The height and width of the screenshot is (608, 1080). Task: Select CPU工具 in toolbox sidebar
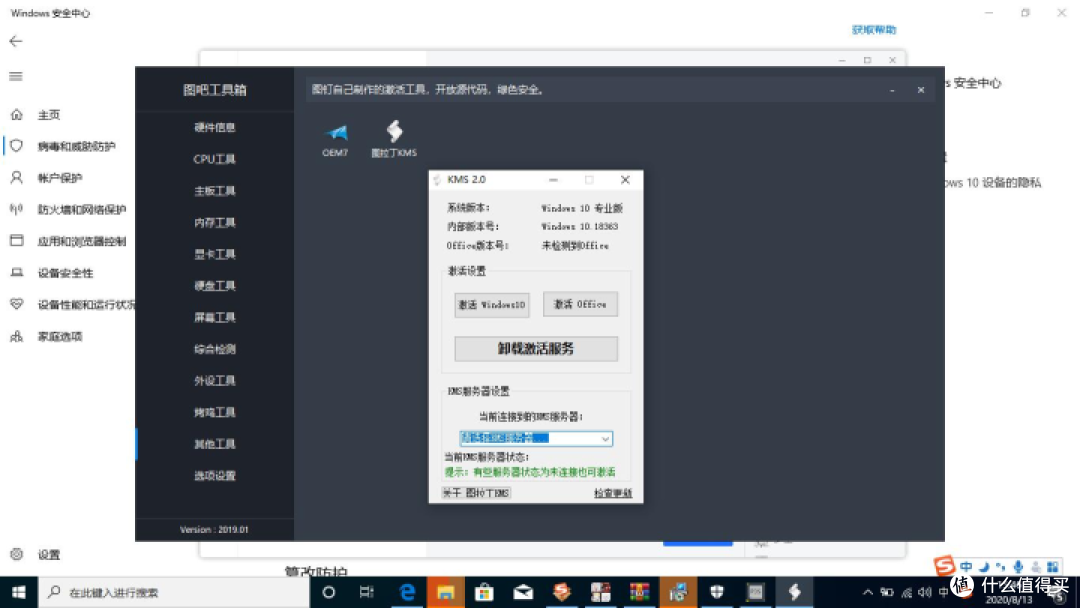[x=215, y=159]
